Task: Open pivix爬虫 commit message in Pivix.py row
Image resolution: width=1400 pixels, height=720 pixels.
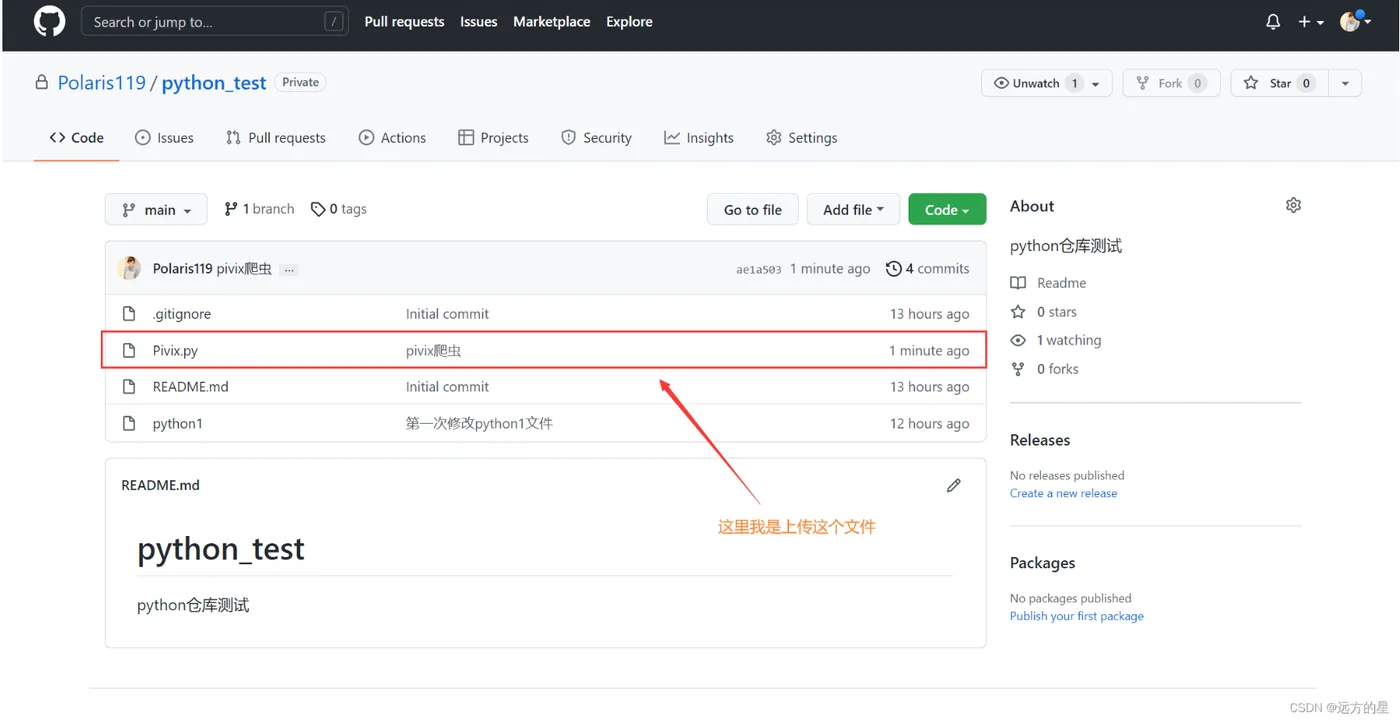Action: [433, 350]
